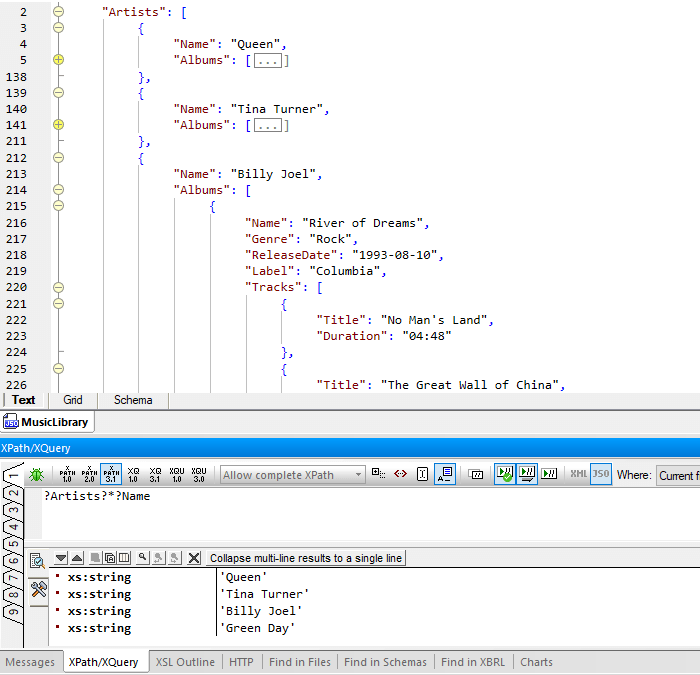
Task: Expand Queen's collapsed Albums array
Action: click(58, 61)
